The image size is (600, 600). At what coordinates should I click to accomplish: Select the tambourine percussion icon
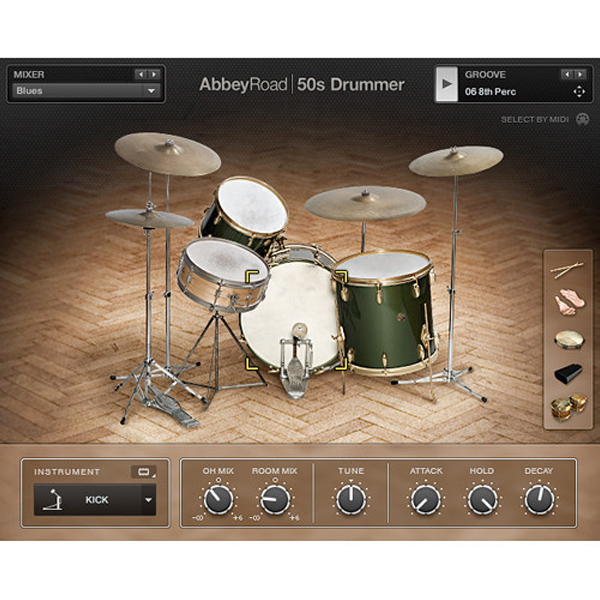tap(569, 339)
